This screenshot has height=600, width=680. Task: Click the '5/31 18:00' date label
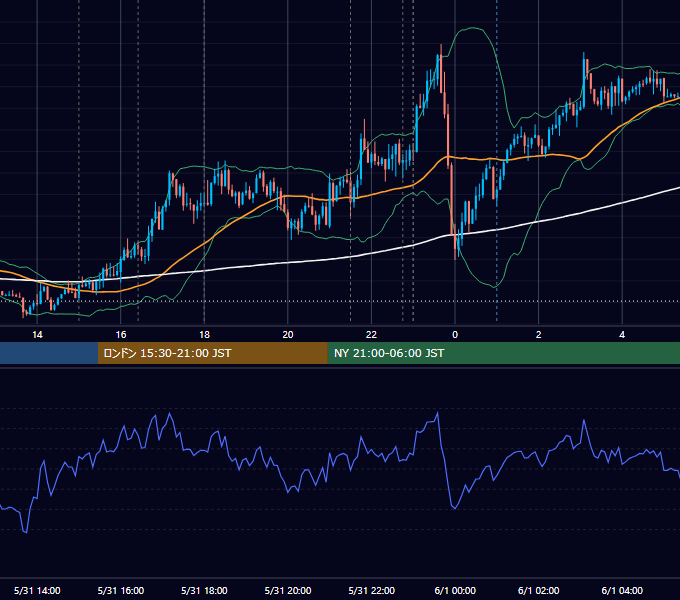[204, 590]
